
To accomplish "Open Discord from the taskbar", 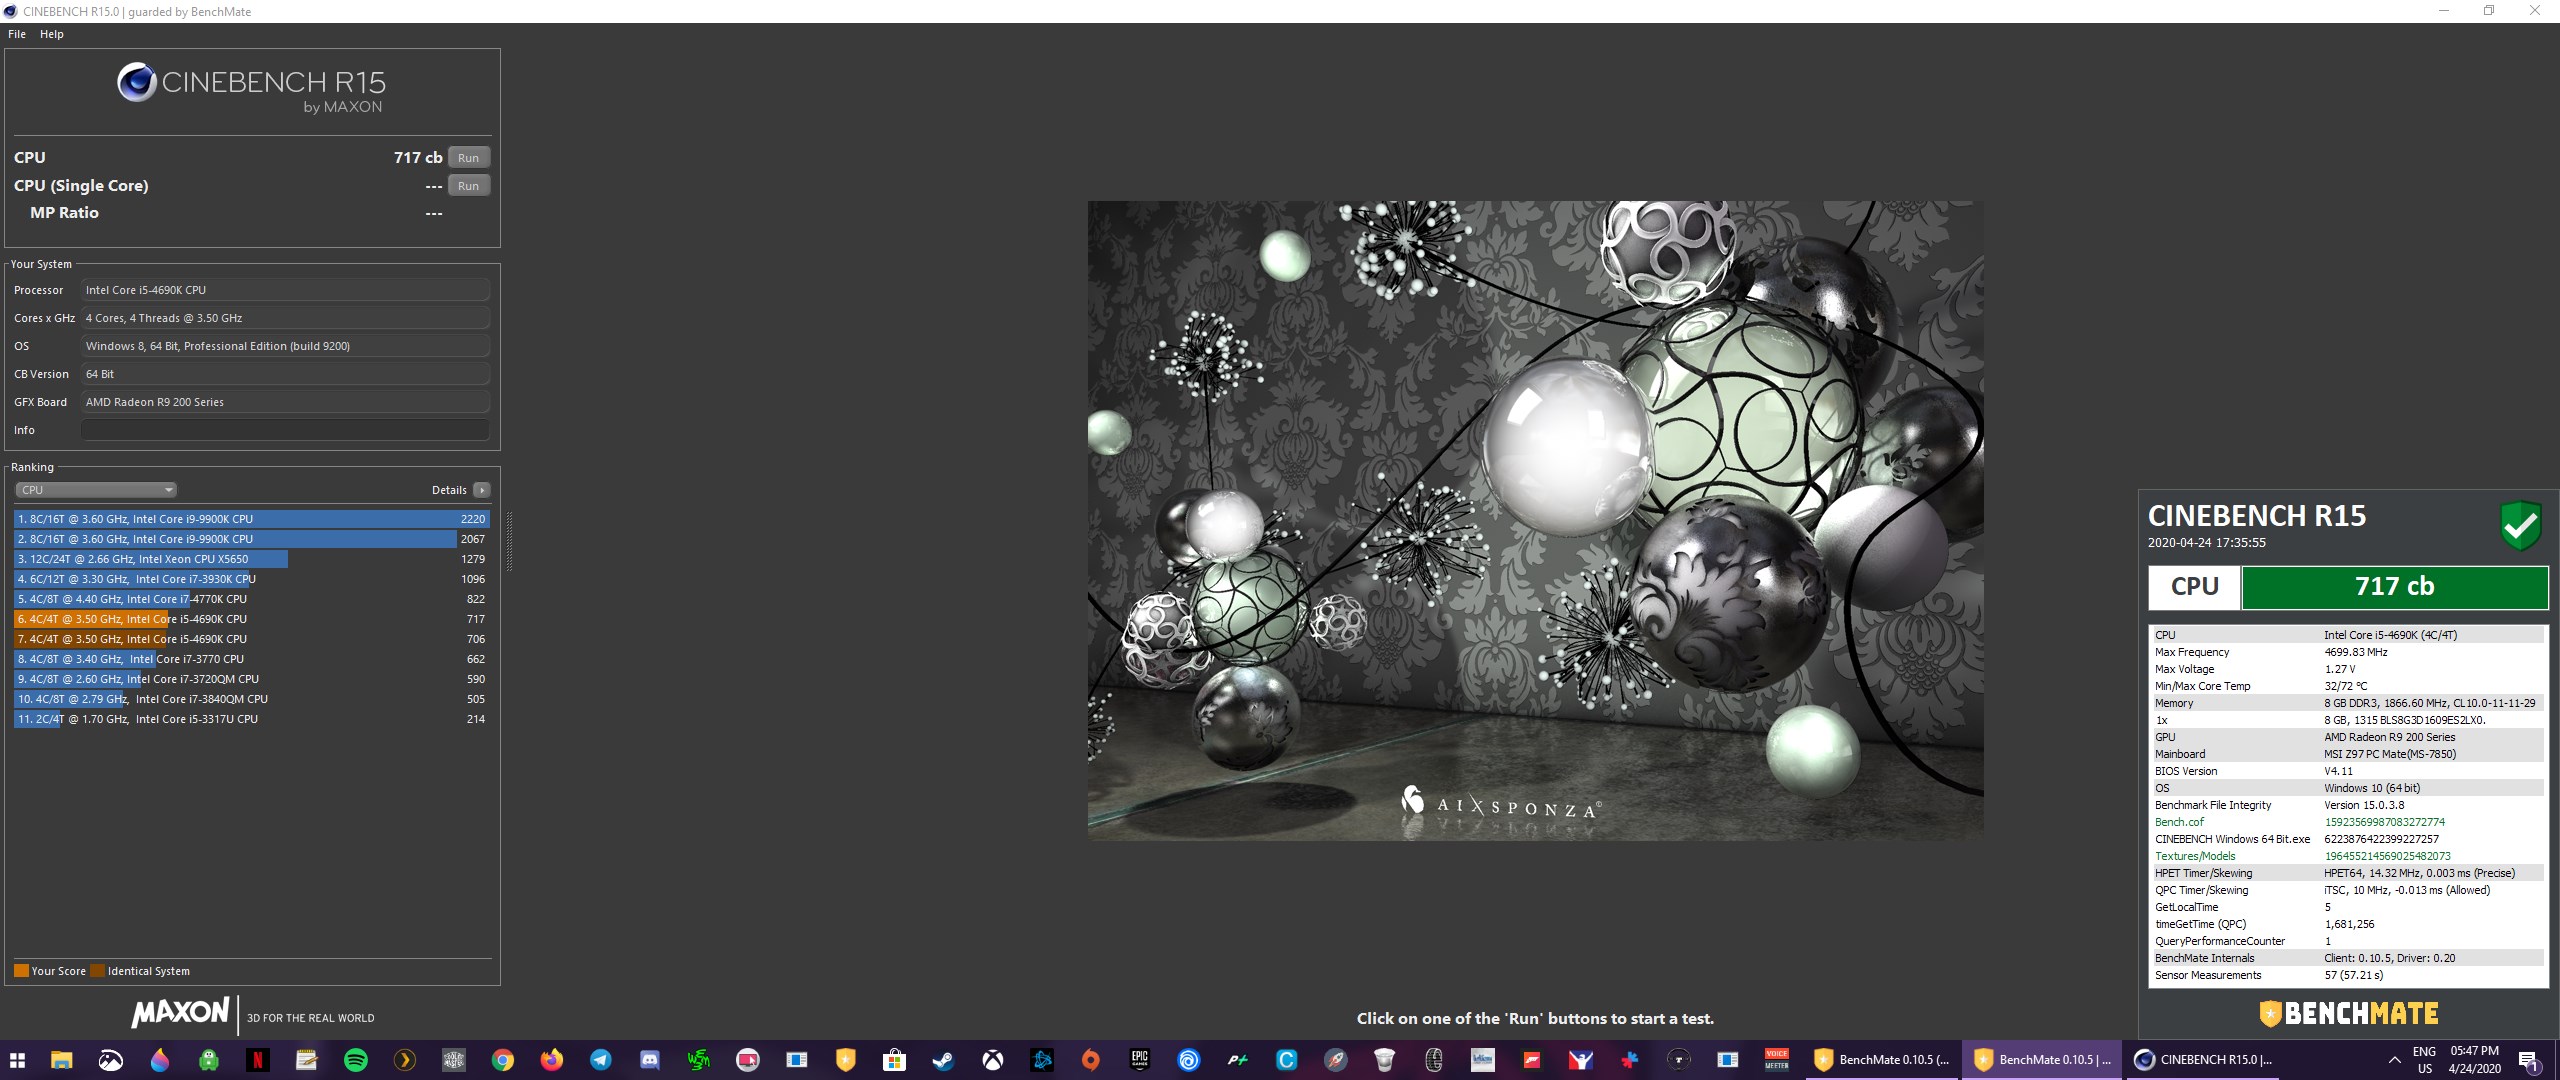I will click(650, 1060).
